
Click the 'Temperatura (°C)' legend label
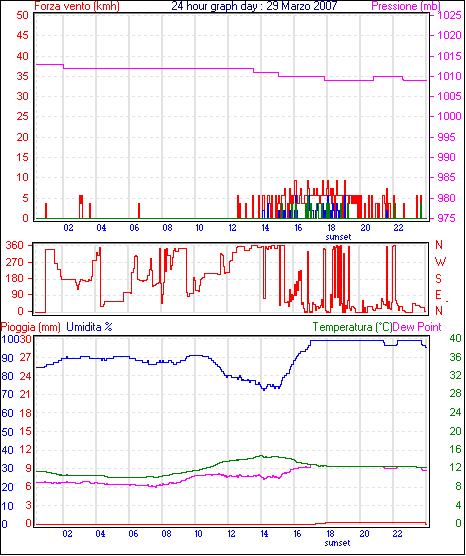[352, 327]
